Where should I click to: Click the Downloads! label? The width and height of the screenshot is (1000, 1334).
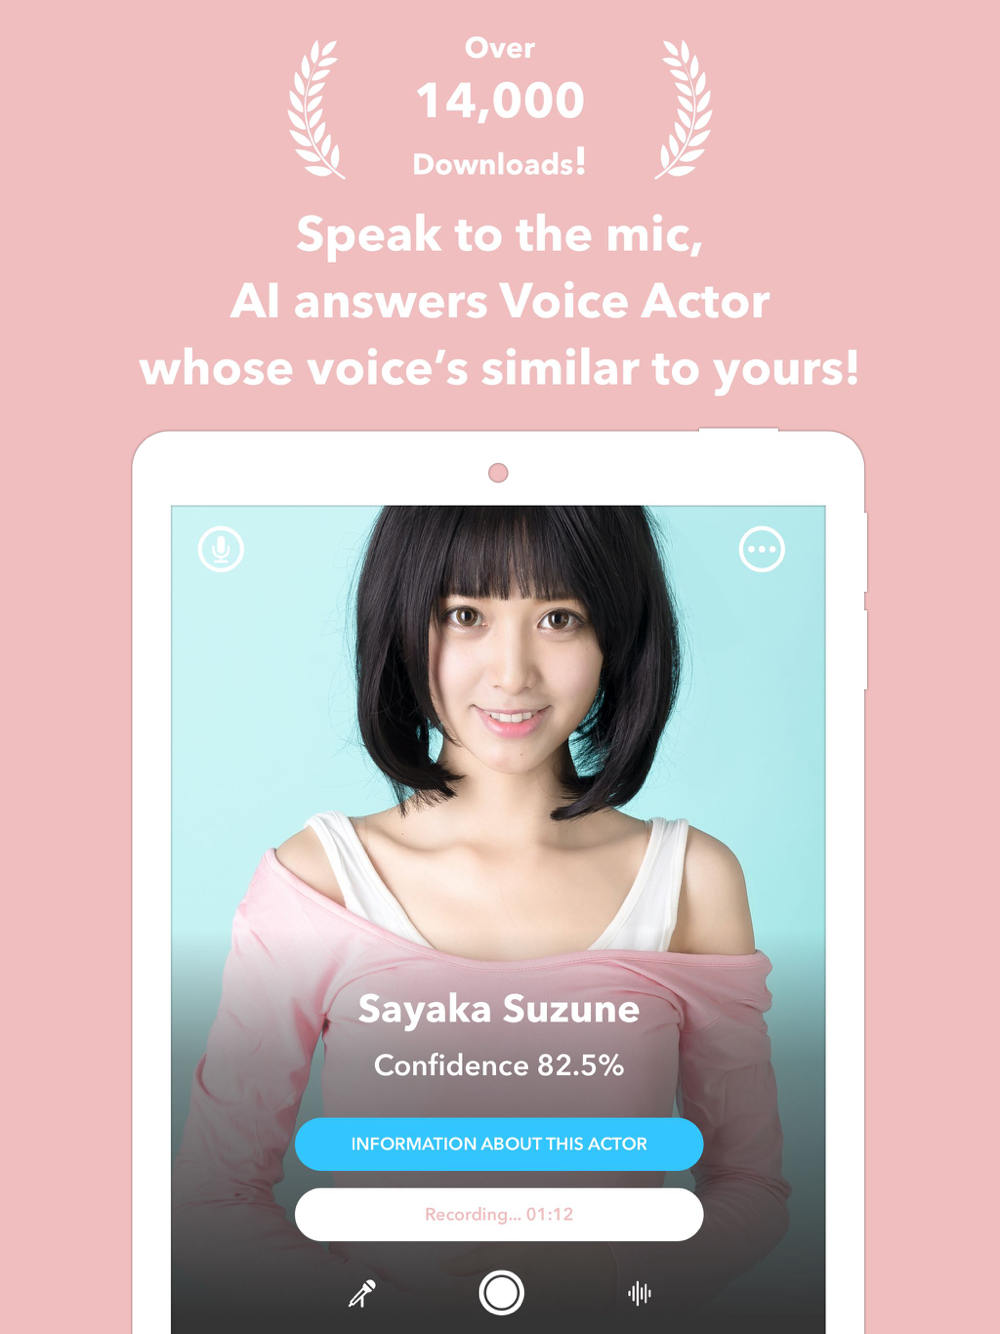pos(500,163)
